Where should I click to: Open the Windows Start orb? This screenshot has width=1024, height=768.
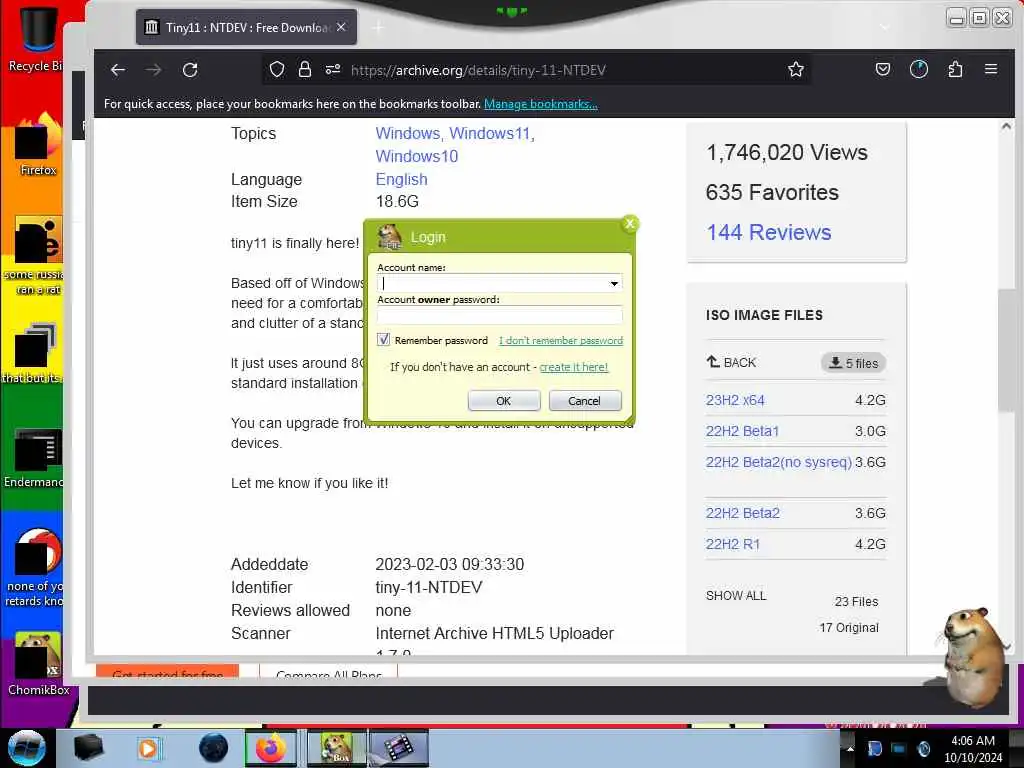point(26,748)
